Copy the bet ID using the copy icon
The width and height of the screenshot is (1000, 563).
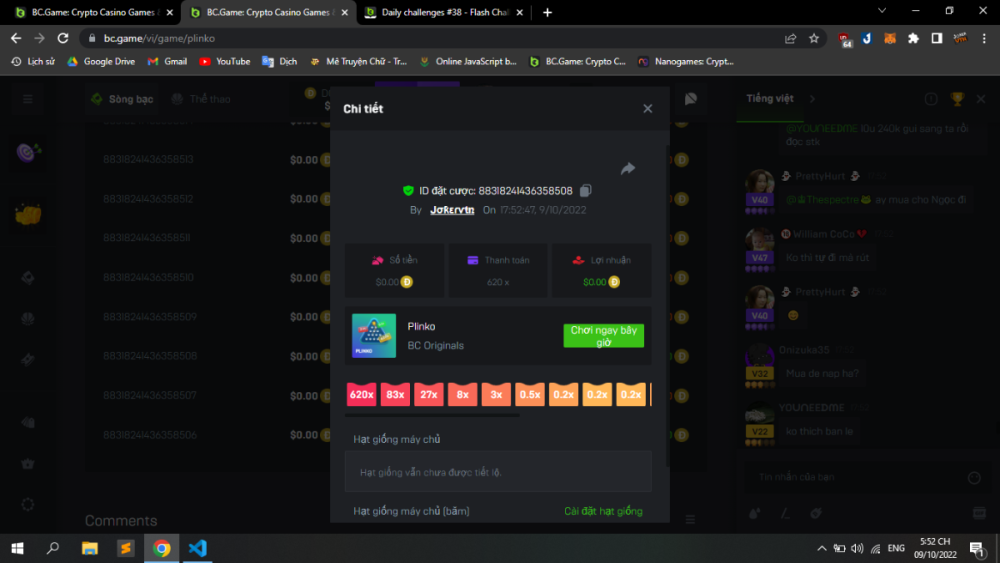tap(586, 191)
